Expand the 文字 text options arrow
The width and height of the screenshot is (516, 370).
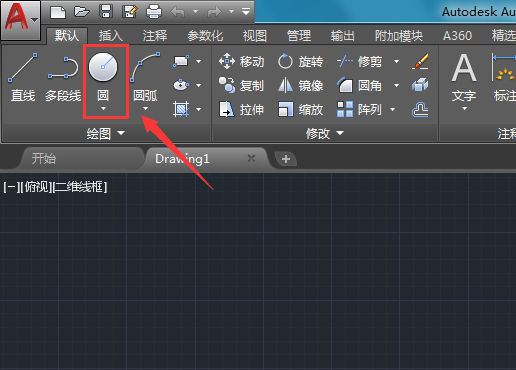tap(464, 109)
